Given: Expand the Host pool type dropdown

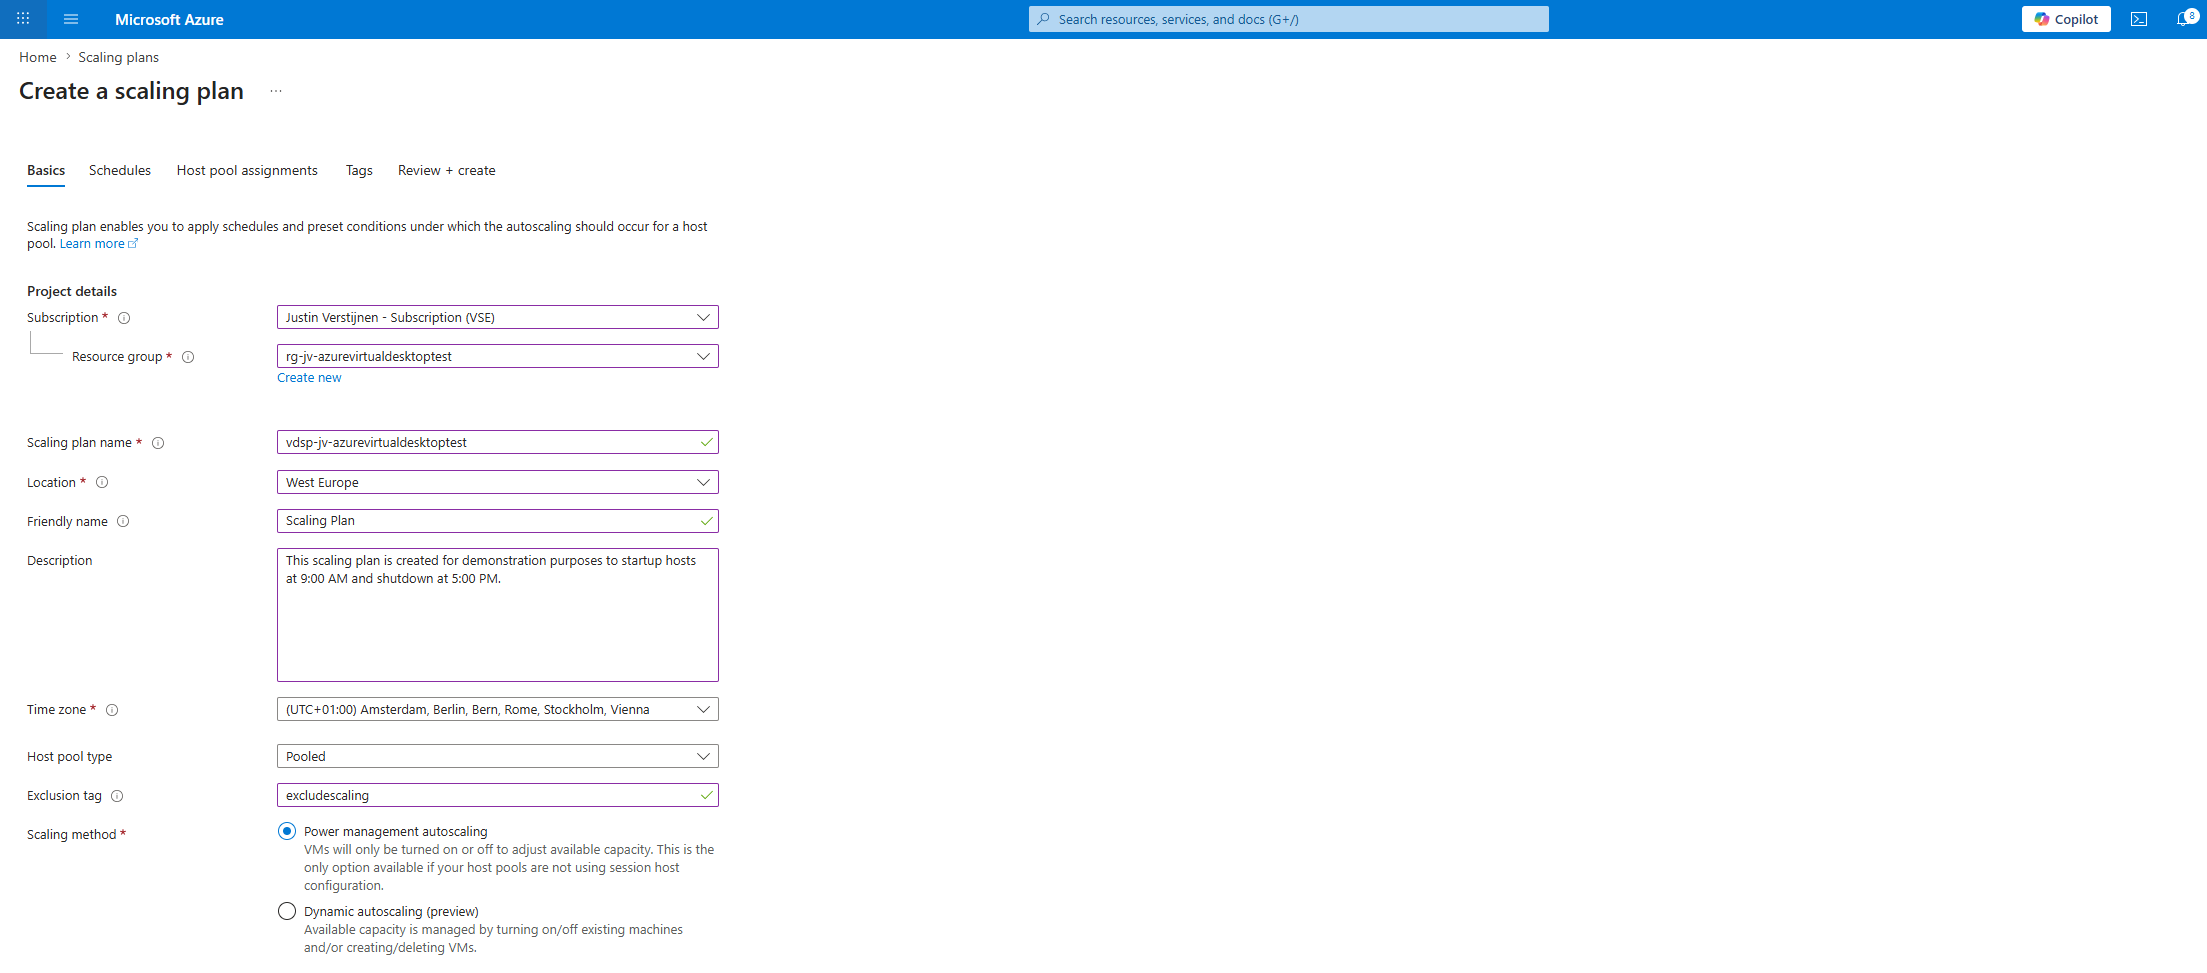Looking at the screenshot, I should pos(498,756).
